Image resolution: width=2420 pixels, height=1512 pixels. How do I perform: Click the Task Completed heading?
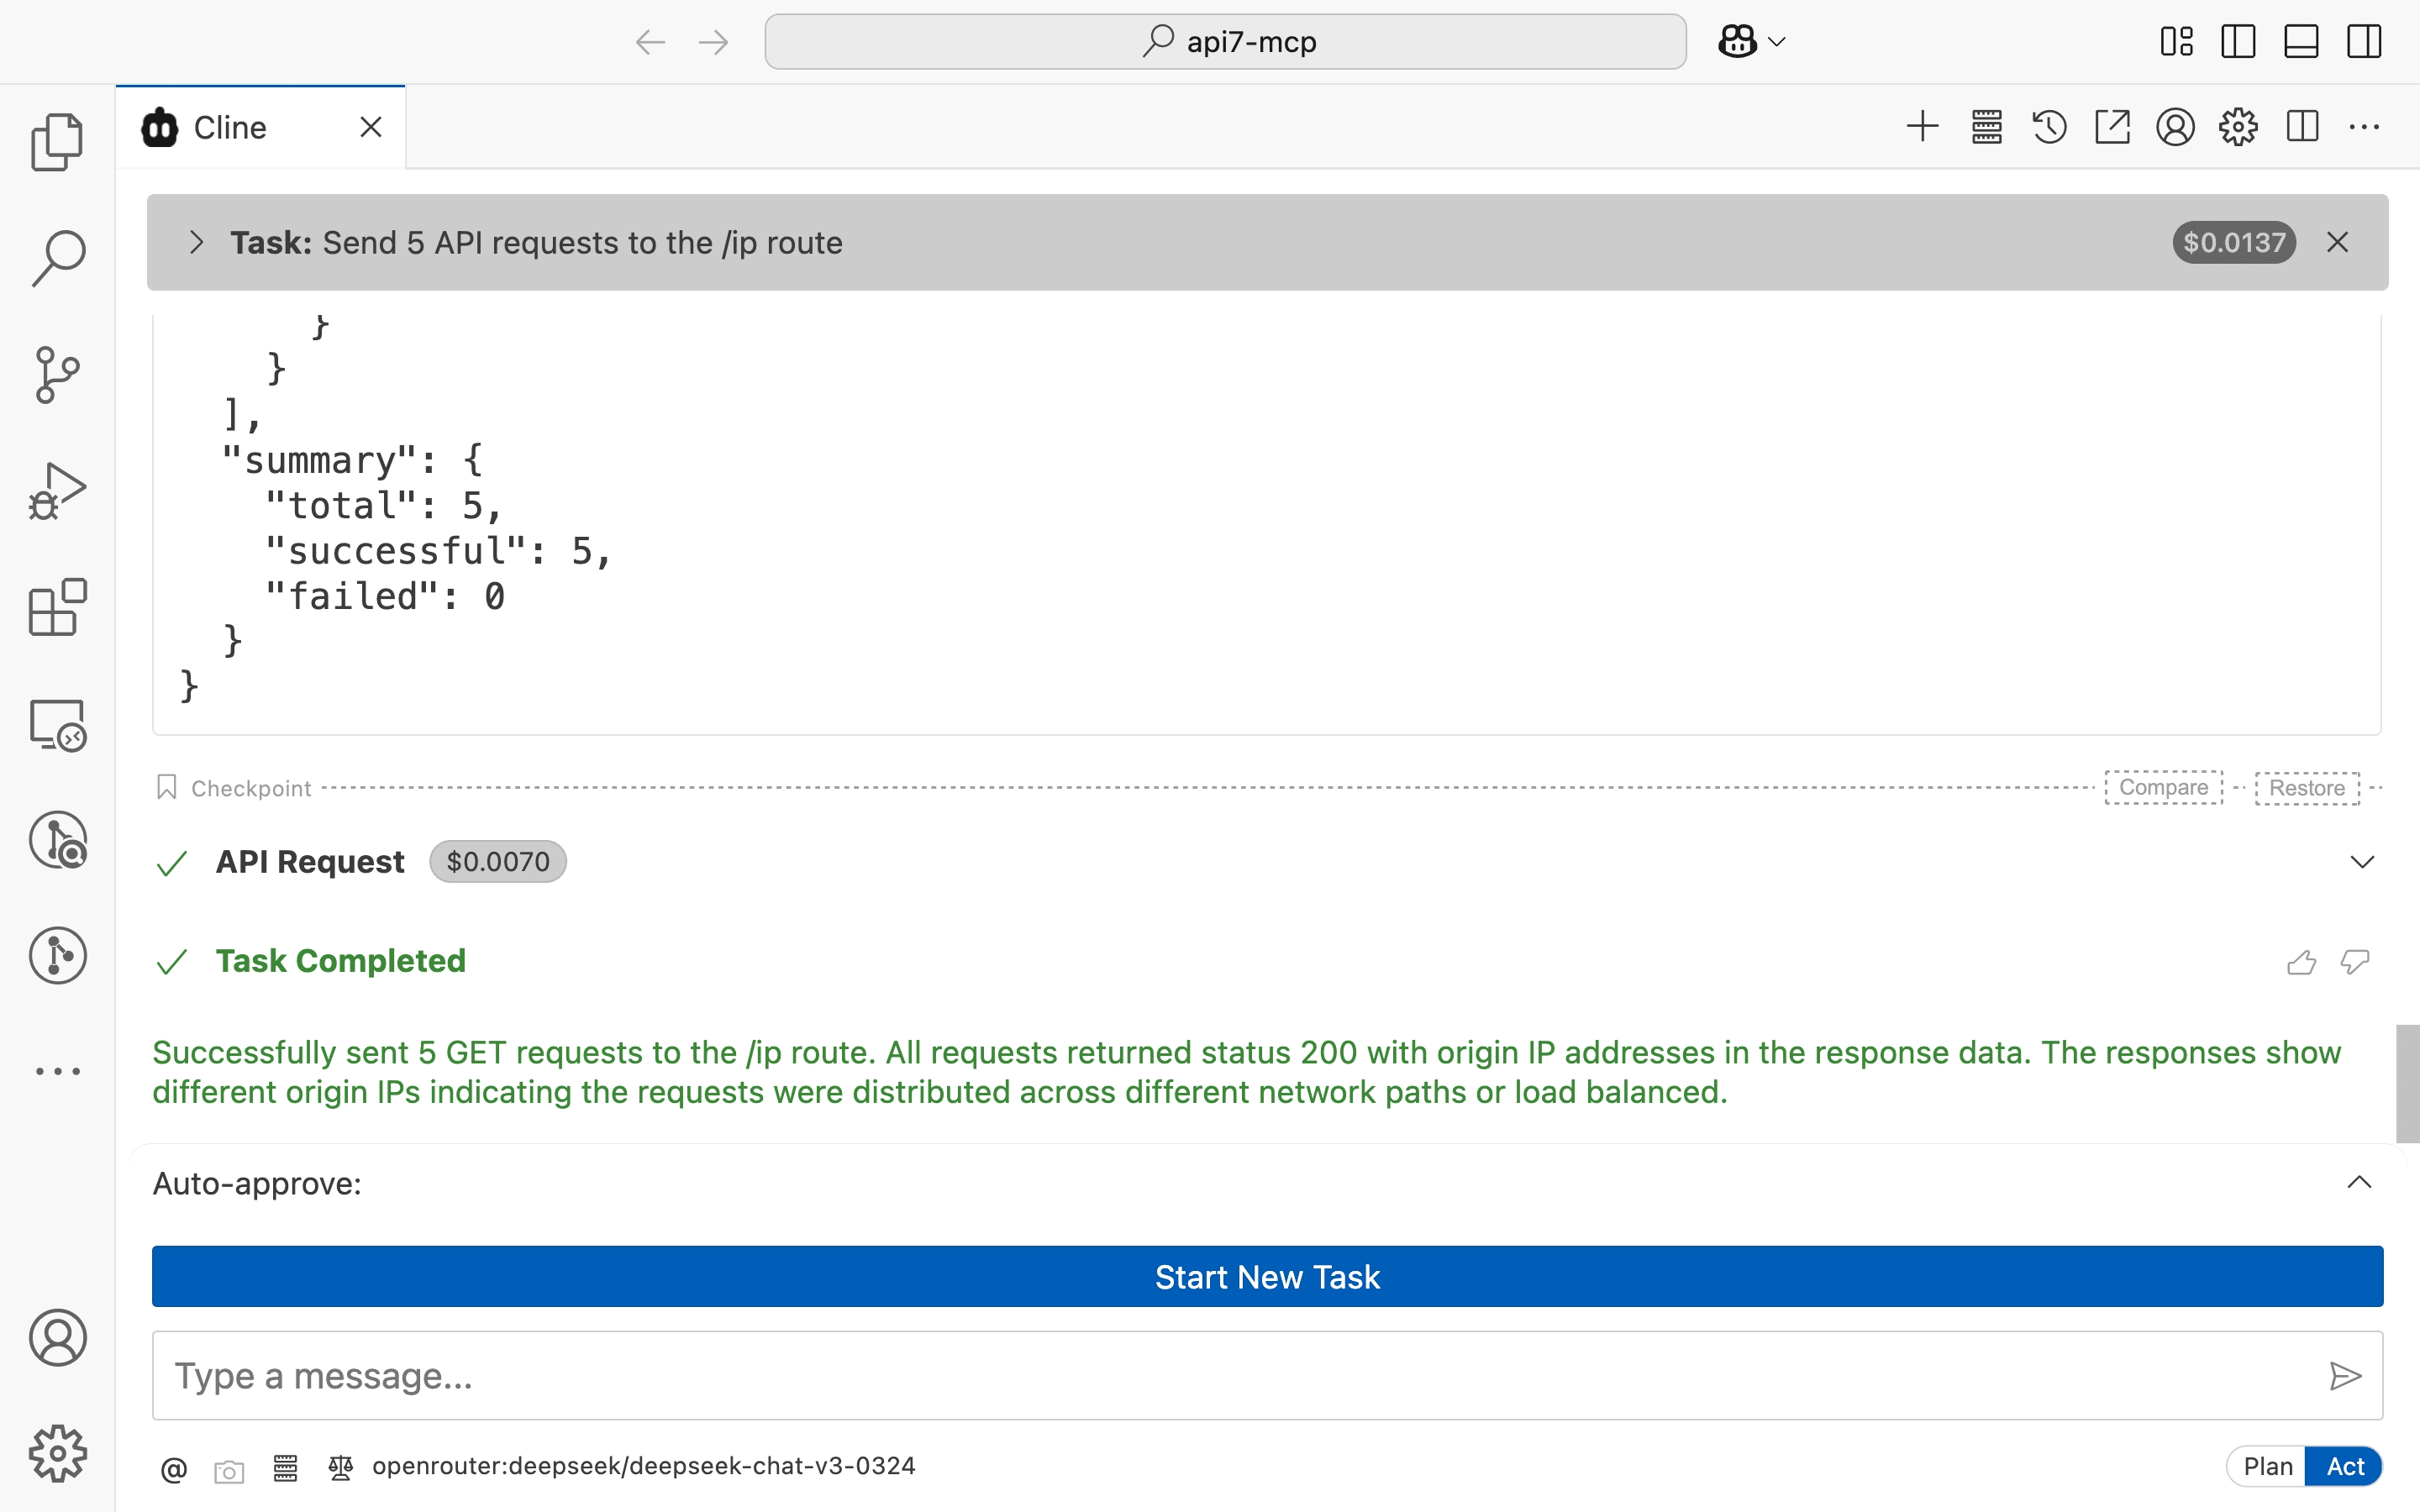pos(341,961)
